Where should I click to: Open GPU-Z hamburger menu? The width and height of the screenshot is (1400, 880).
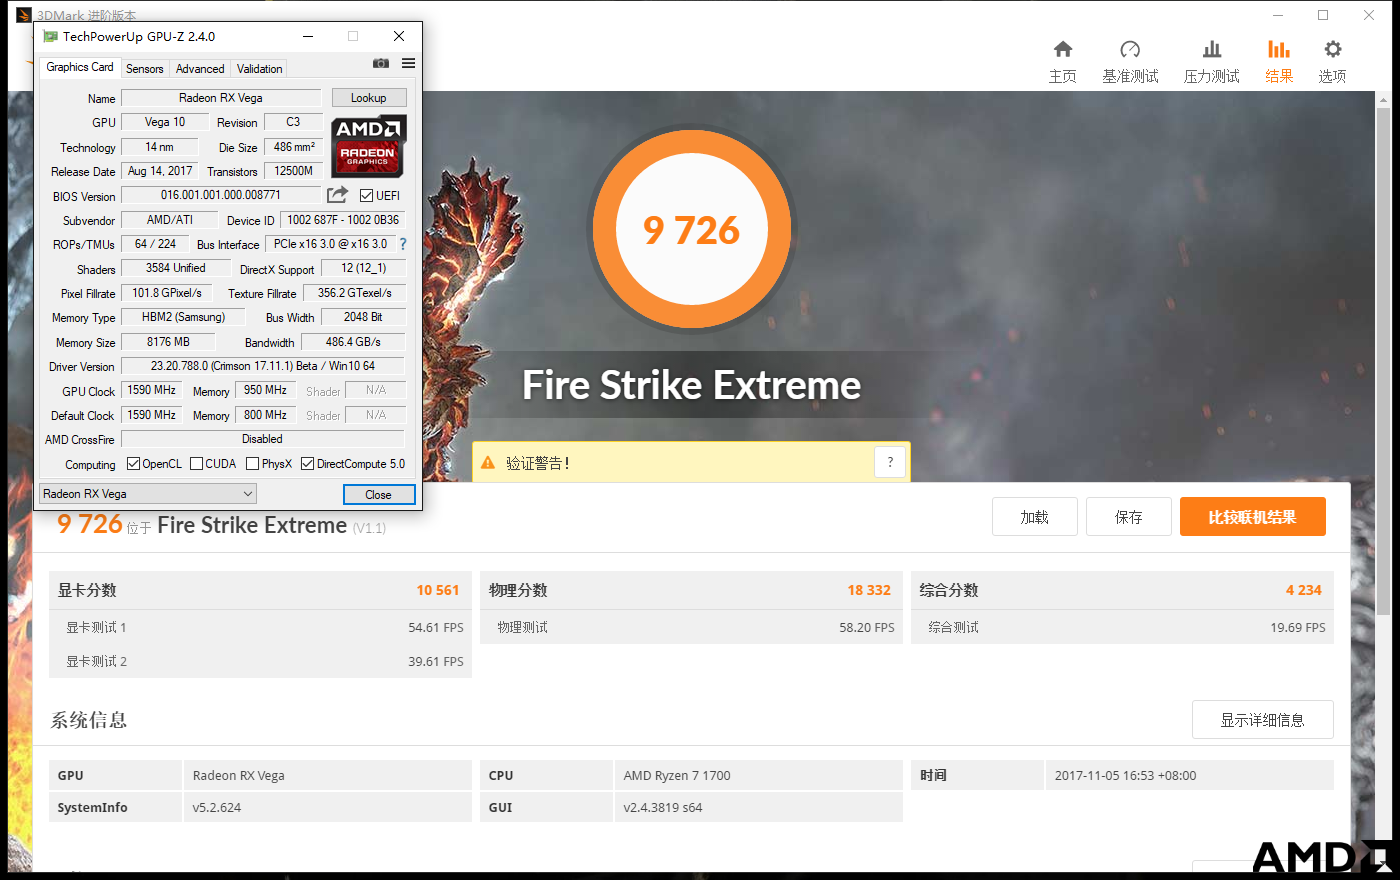click(x=408, y=63)
